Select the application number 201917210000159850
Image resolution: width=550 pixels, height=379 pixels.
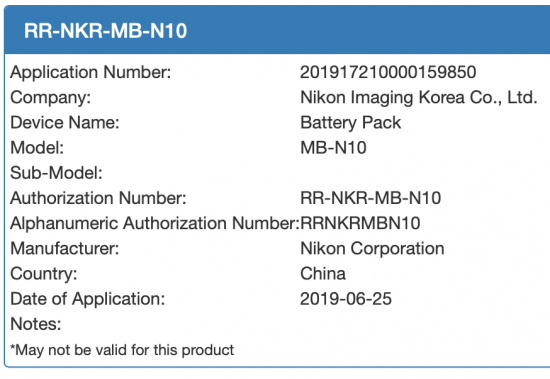pos(388,72)
